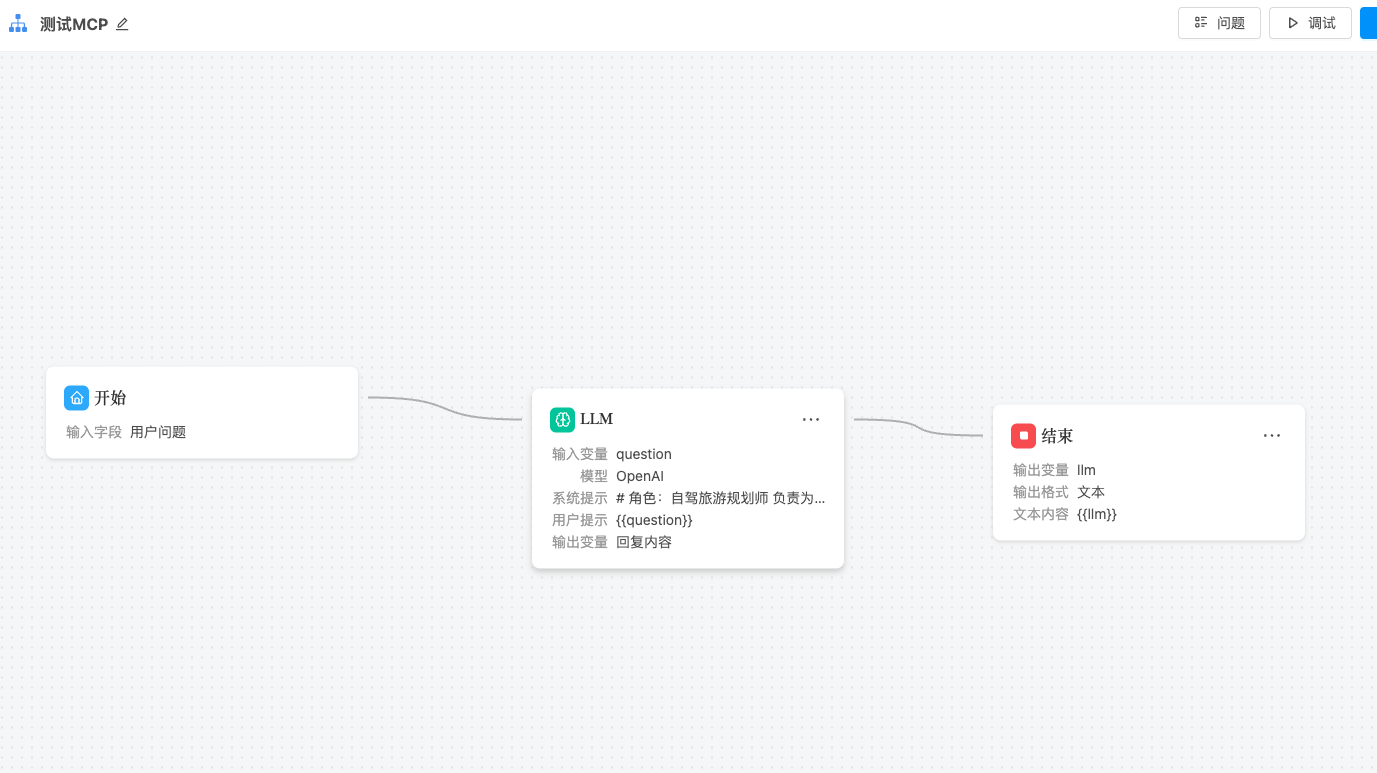
Task: Click the {{llm}} text content value
Action: click(1096, 514)
